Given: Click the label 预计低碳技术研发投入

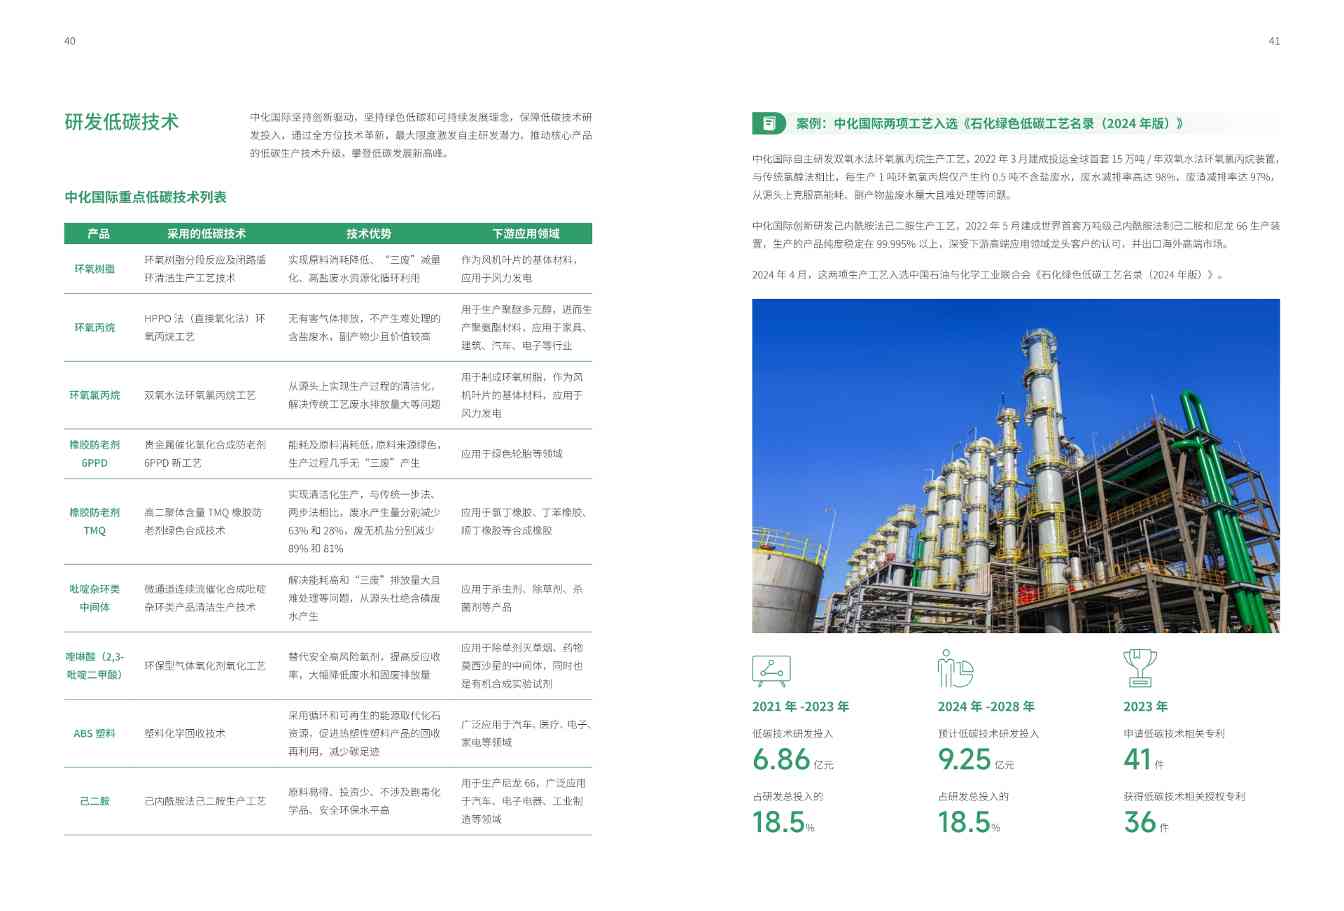Looking at the screenshot, I should click(x=988, y=733).
